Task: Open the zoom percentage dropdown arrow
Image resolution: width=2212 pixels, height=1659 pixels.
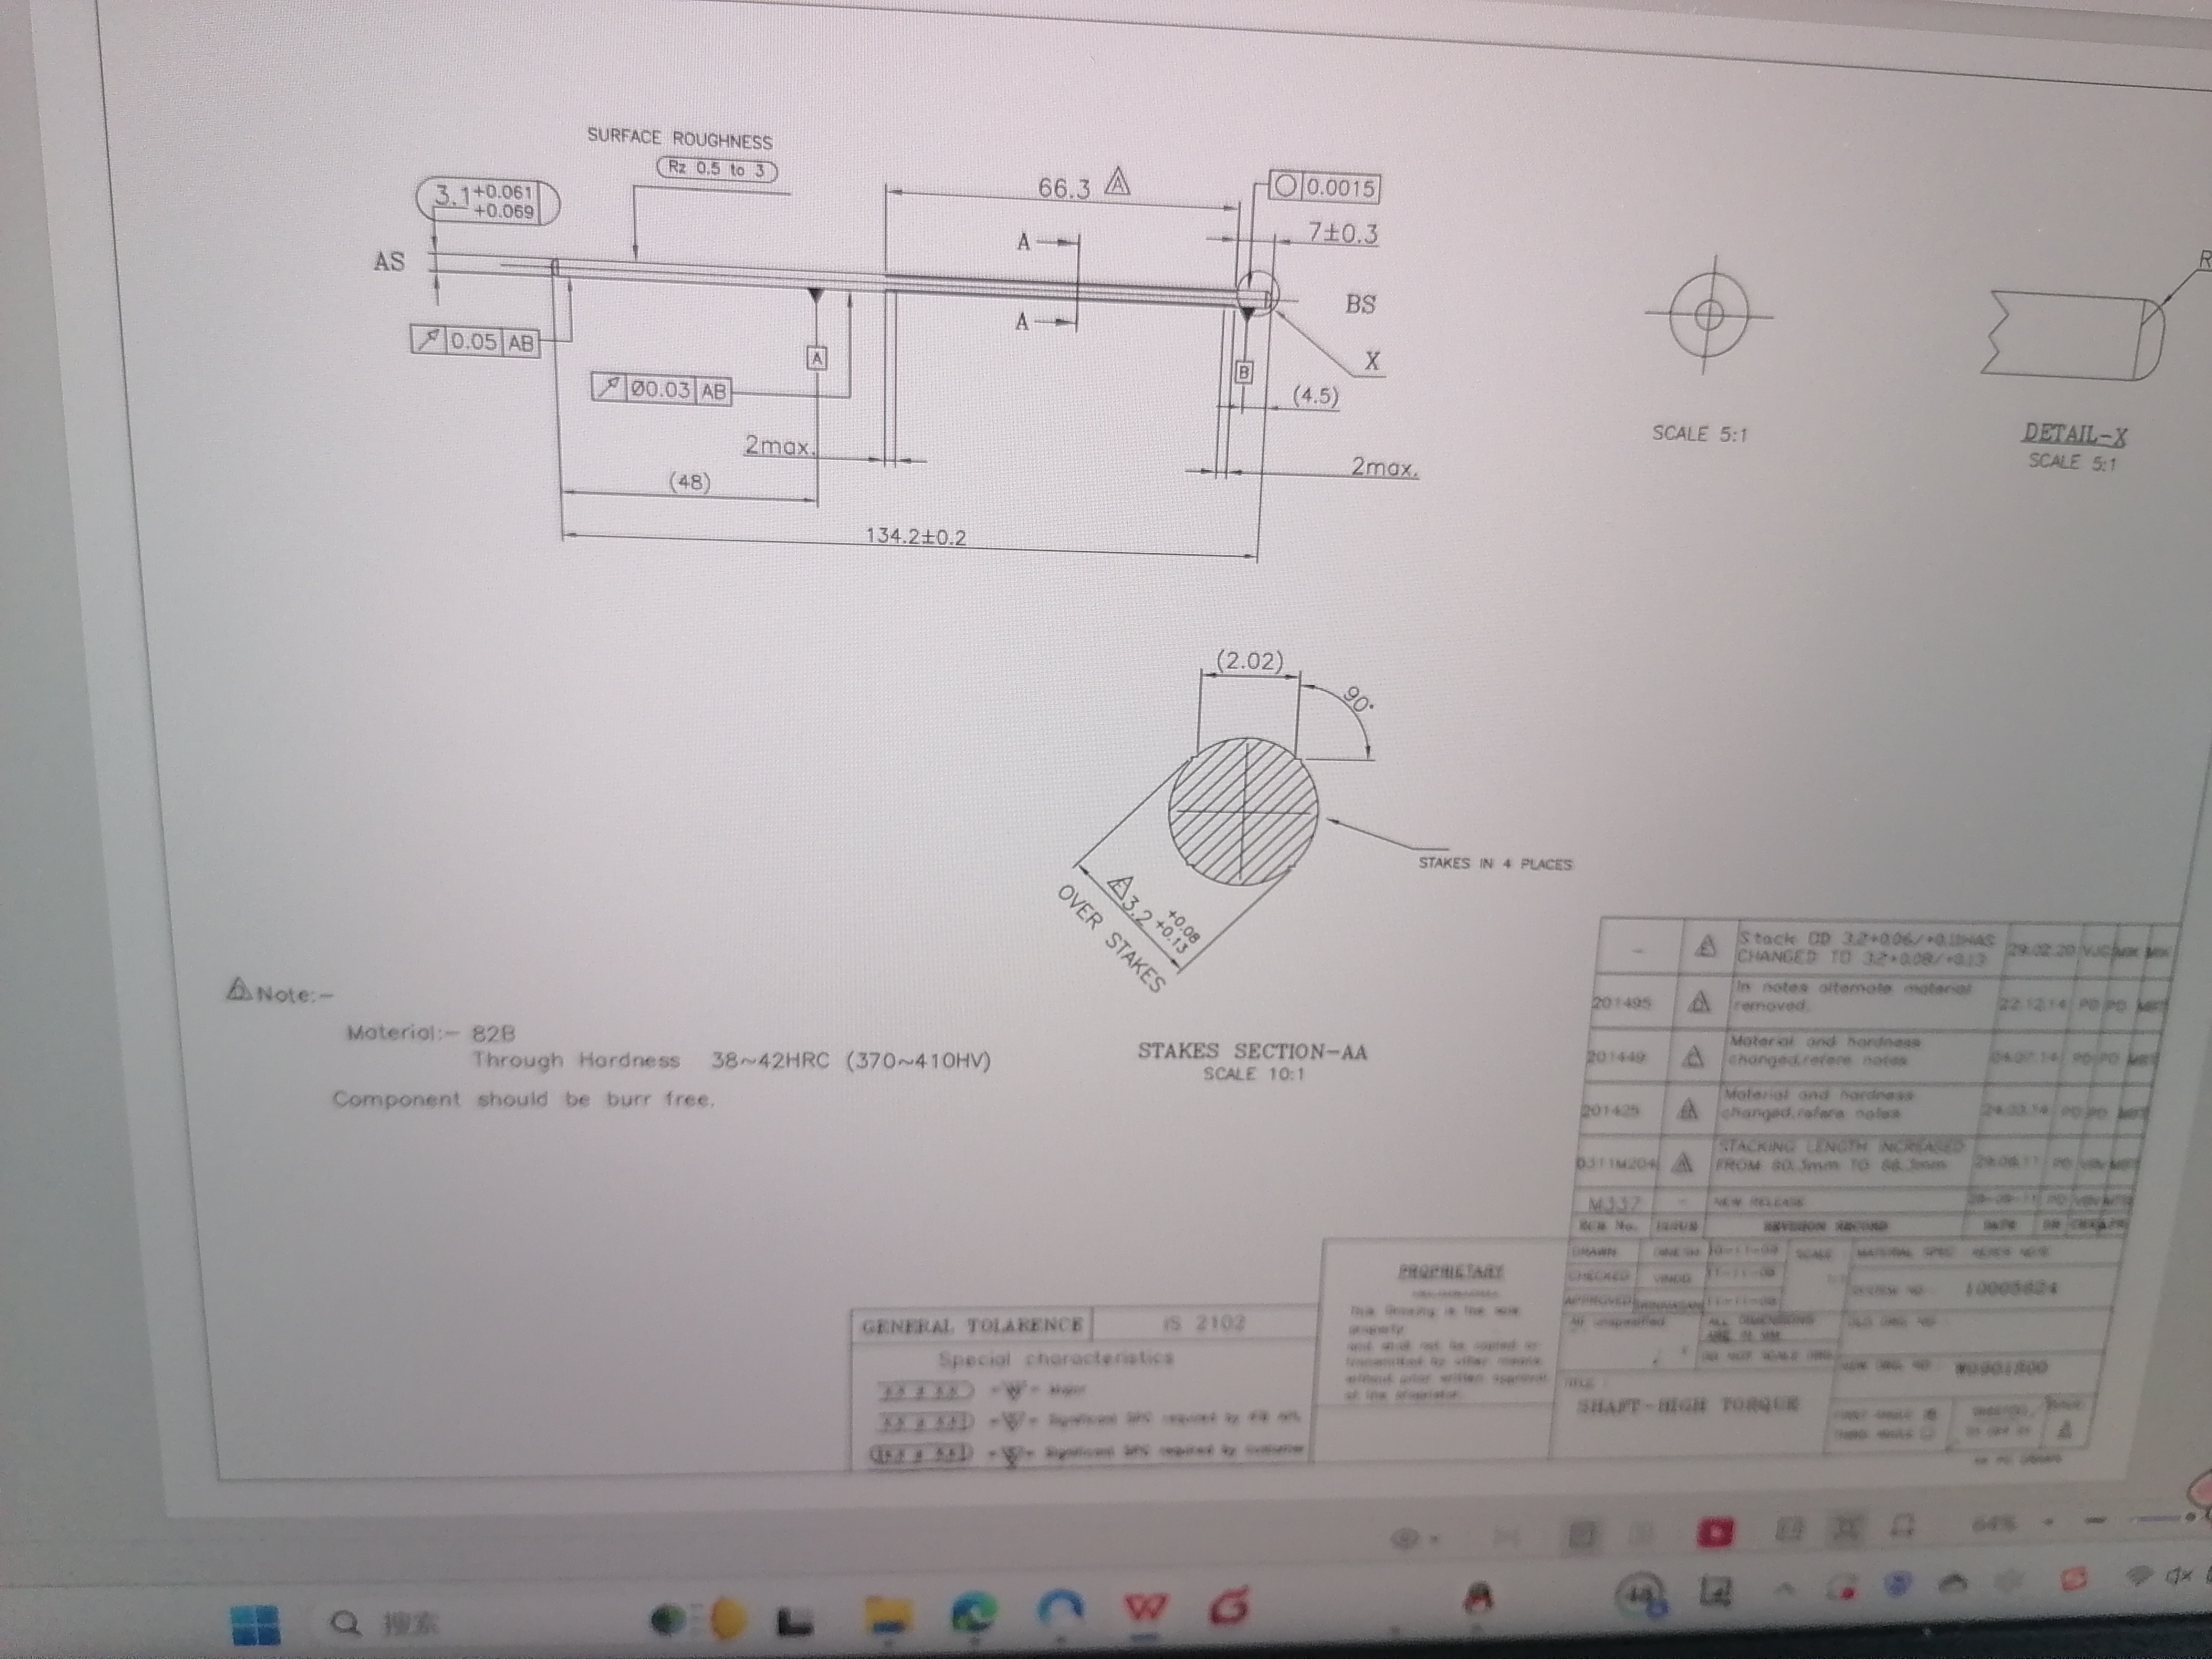Action: [x=2048, y=1522]
